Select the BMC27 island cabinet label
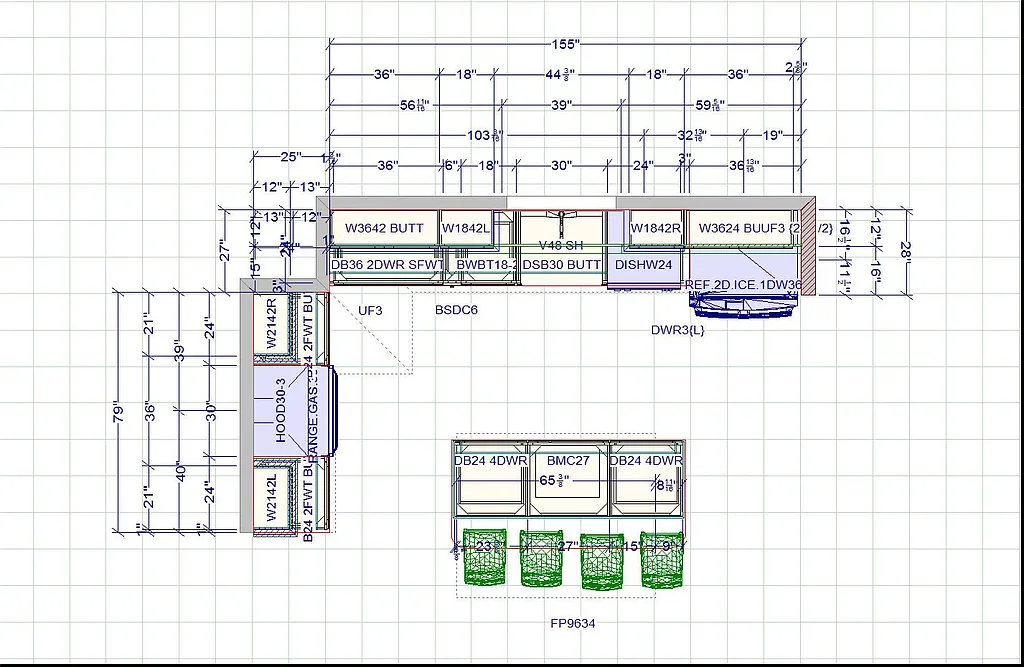The width and height of the screenshot is (1024, 667). point(568,461)
